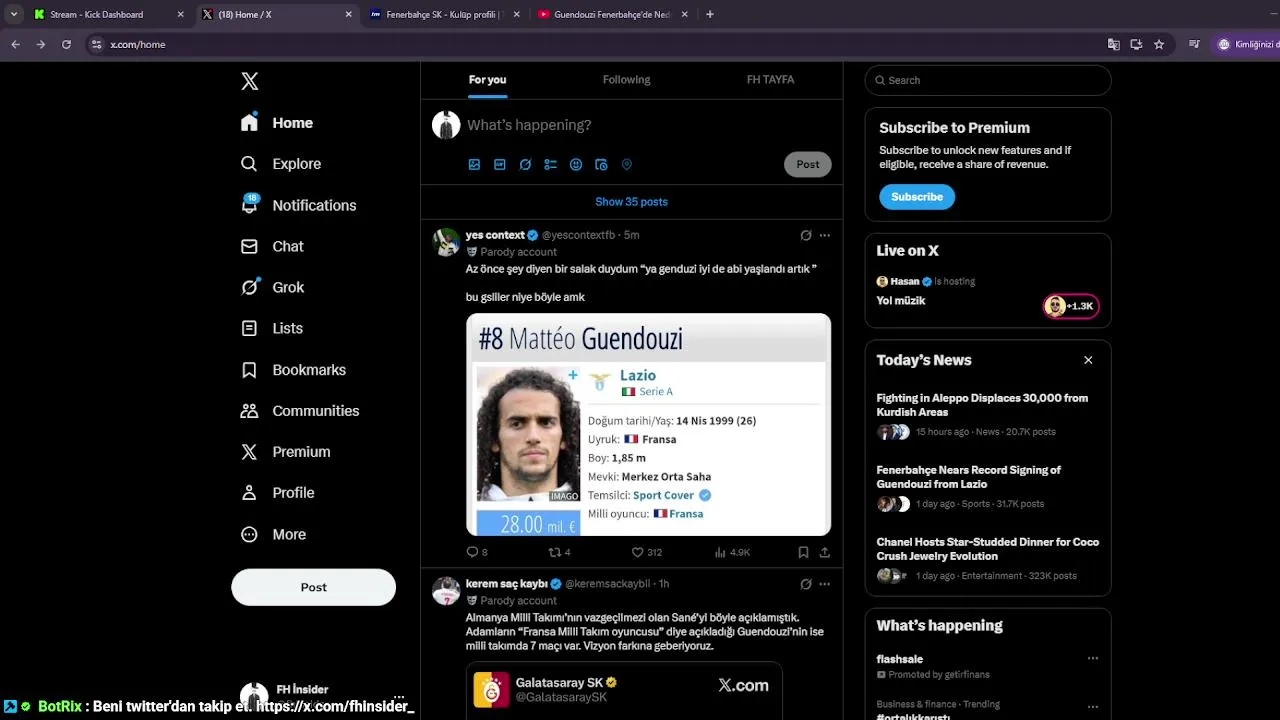
Task: Open quoted Galatasaray SK post
Action: [623, 690]
